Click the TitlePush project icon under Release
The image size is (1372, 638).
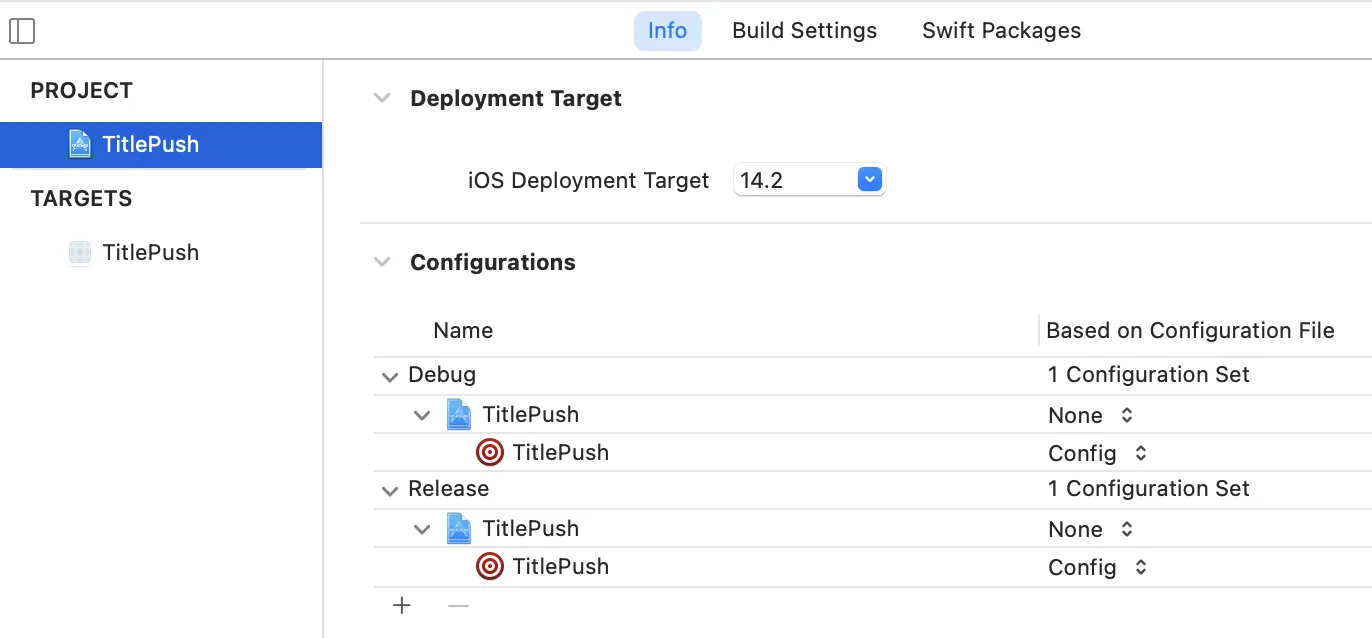459,528
